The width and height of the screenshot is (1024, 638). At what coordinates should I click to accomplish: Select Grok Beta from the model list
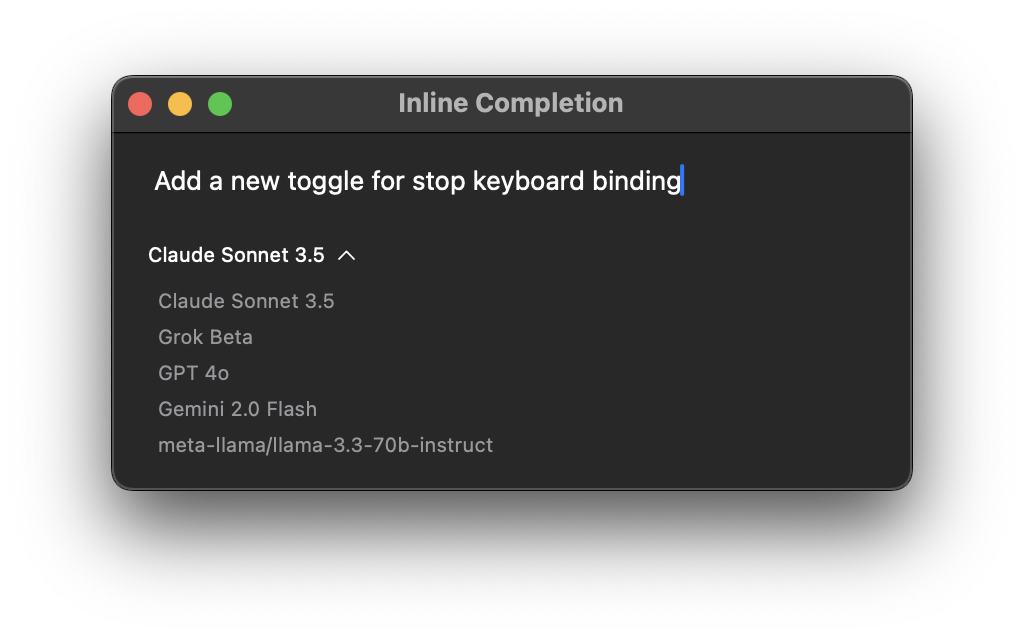click(x=205, y=337)
